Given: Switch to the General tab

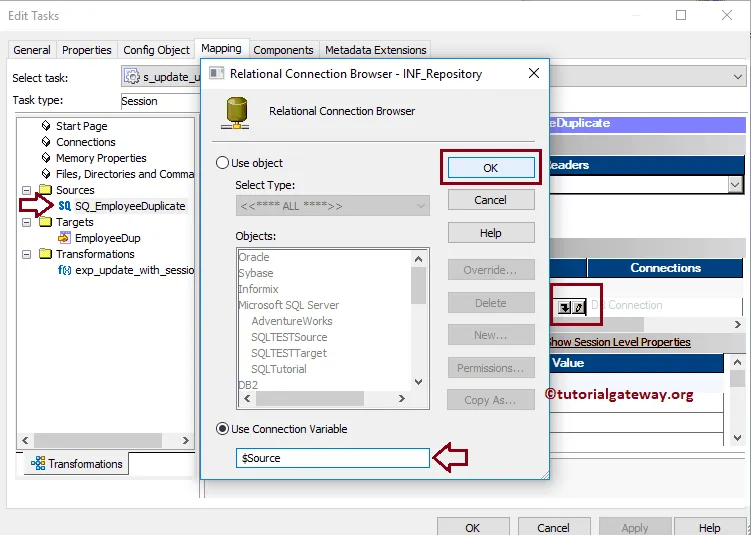Looking at the screenshot, I should pos(32,50).
